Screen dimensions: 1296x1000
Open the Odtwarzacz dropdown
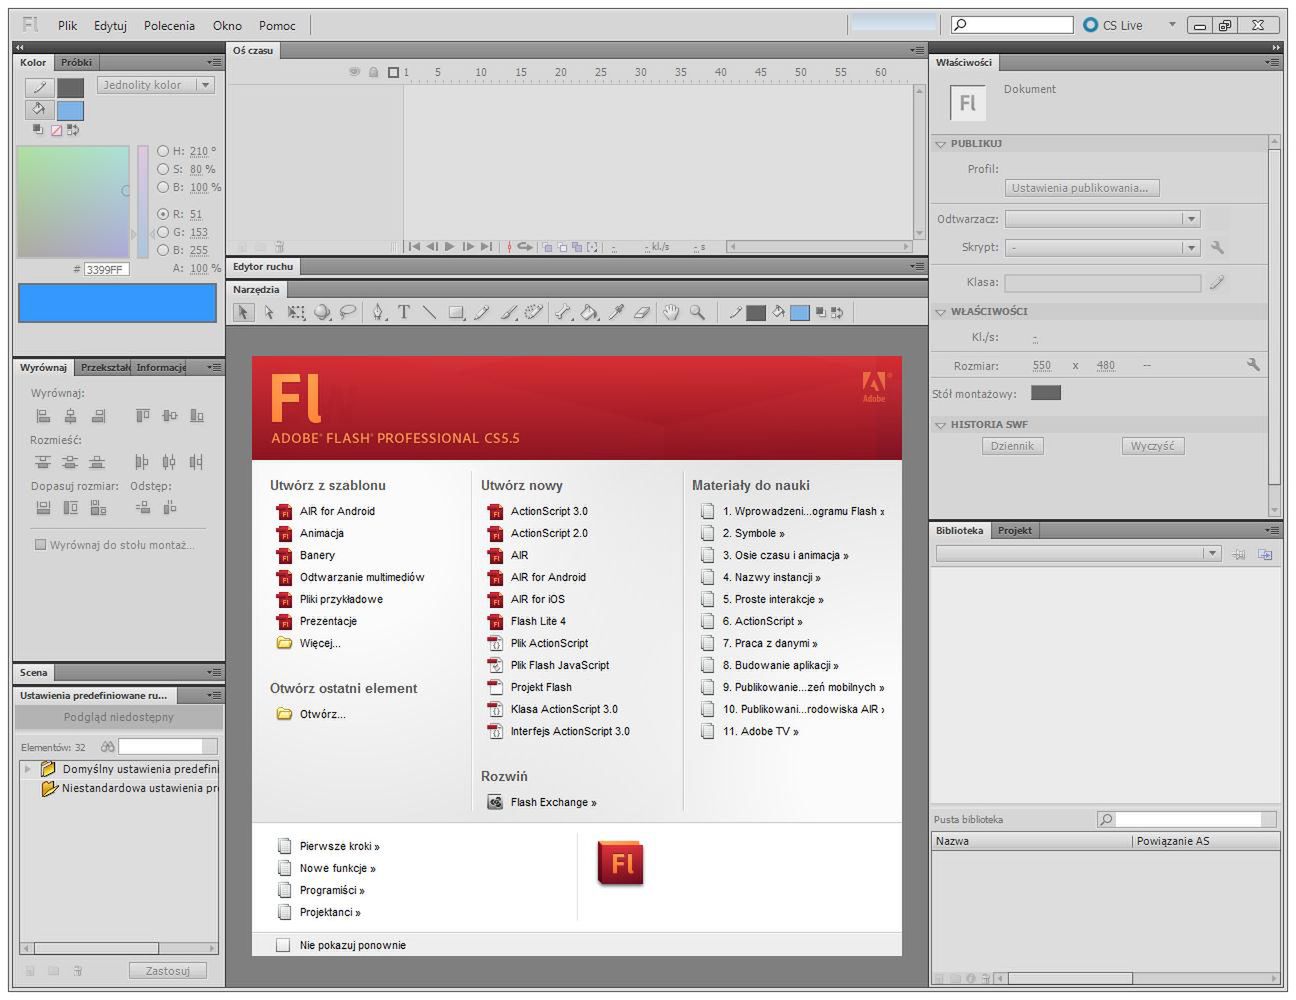(x=1102, y=219)
